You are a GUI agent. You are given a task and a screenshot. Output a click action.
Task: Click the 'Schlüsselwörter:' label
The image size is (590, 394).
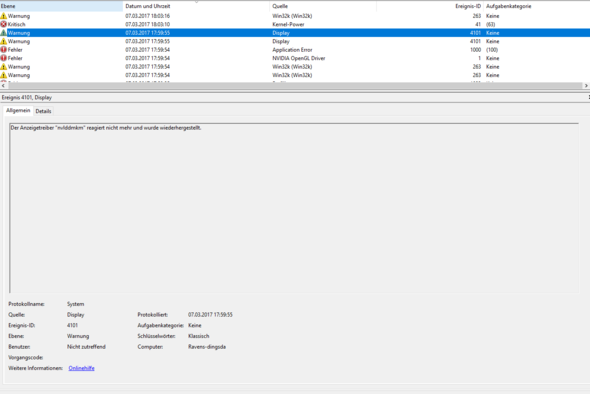coord(156,336)
